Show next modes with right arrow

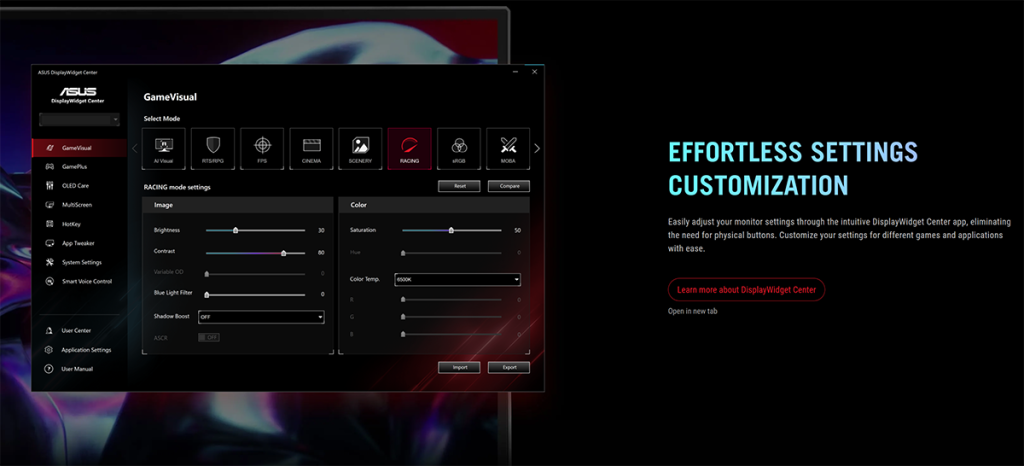[x=537, y=149]
